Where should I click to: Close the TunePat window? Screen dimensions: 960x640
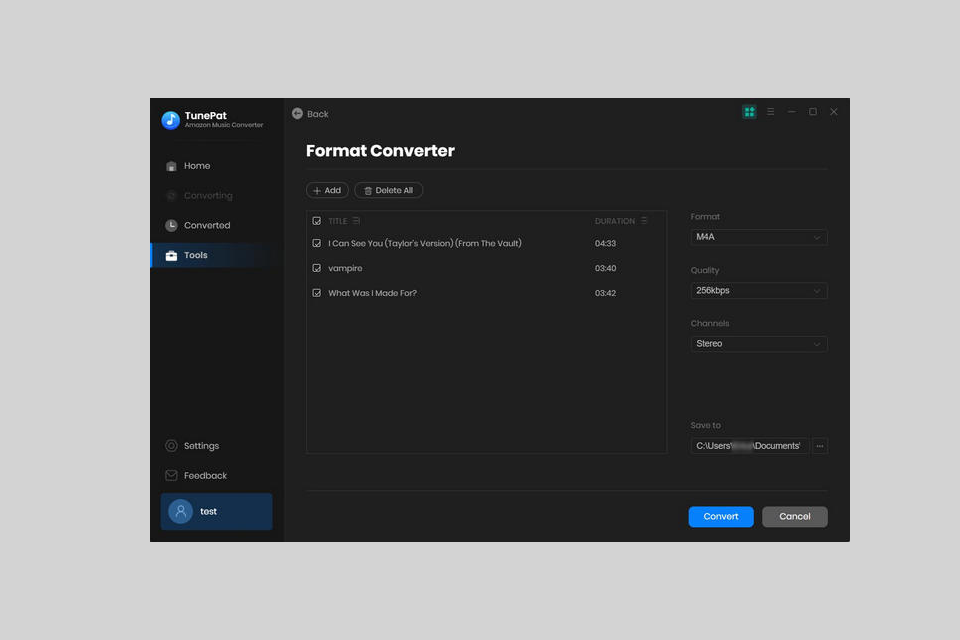point(834,111)
